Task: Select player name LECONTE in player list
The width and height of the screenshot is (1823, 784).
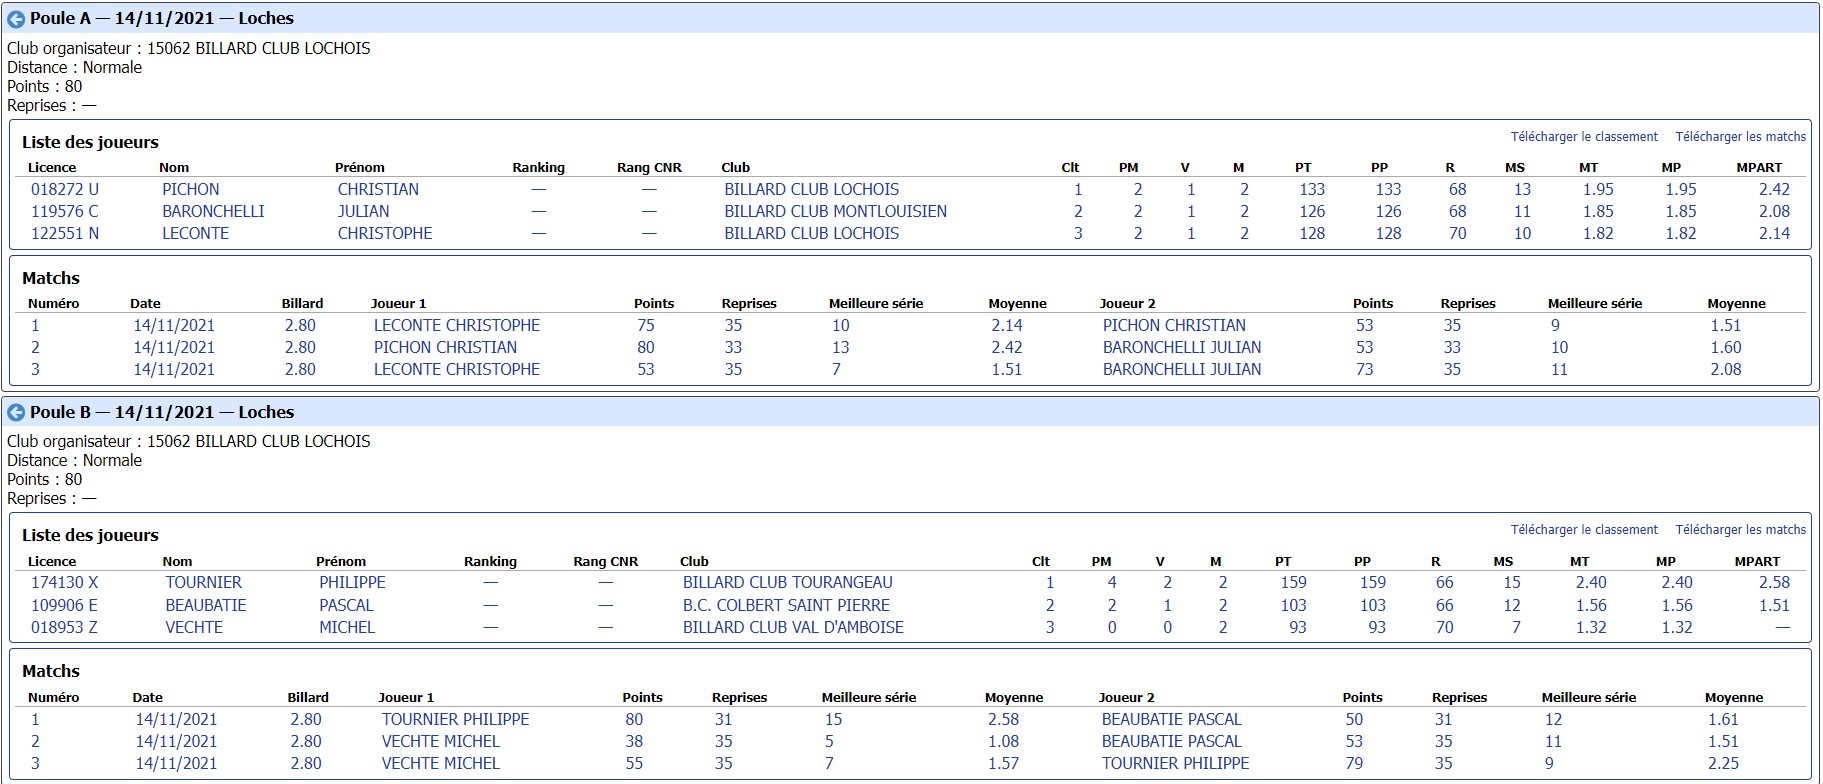Action: pos(196,234)
